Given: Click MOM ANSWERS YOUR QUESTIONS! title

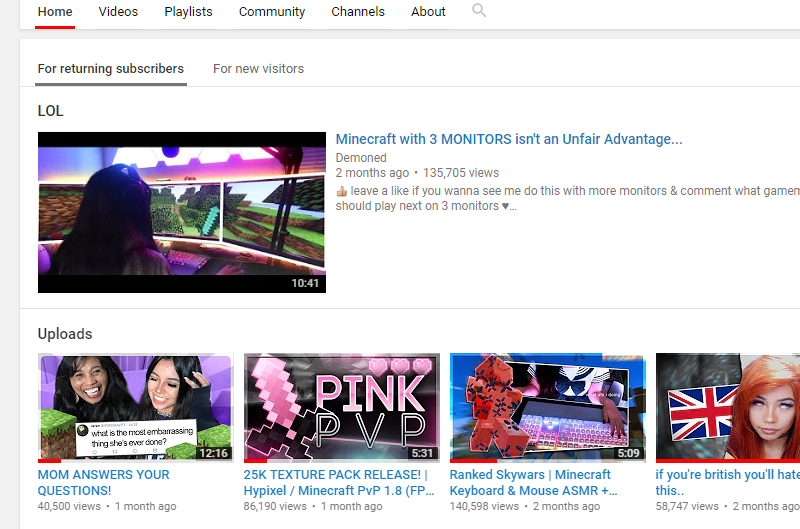Looking at the screenshot, I should 104,483.
